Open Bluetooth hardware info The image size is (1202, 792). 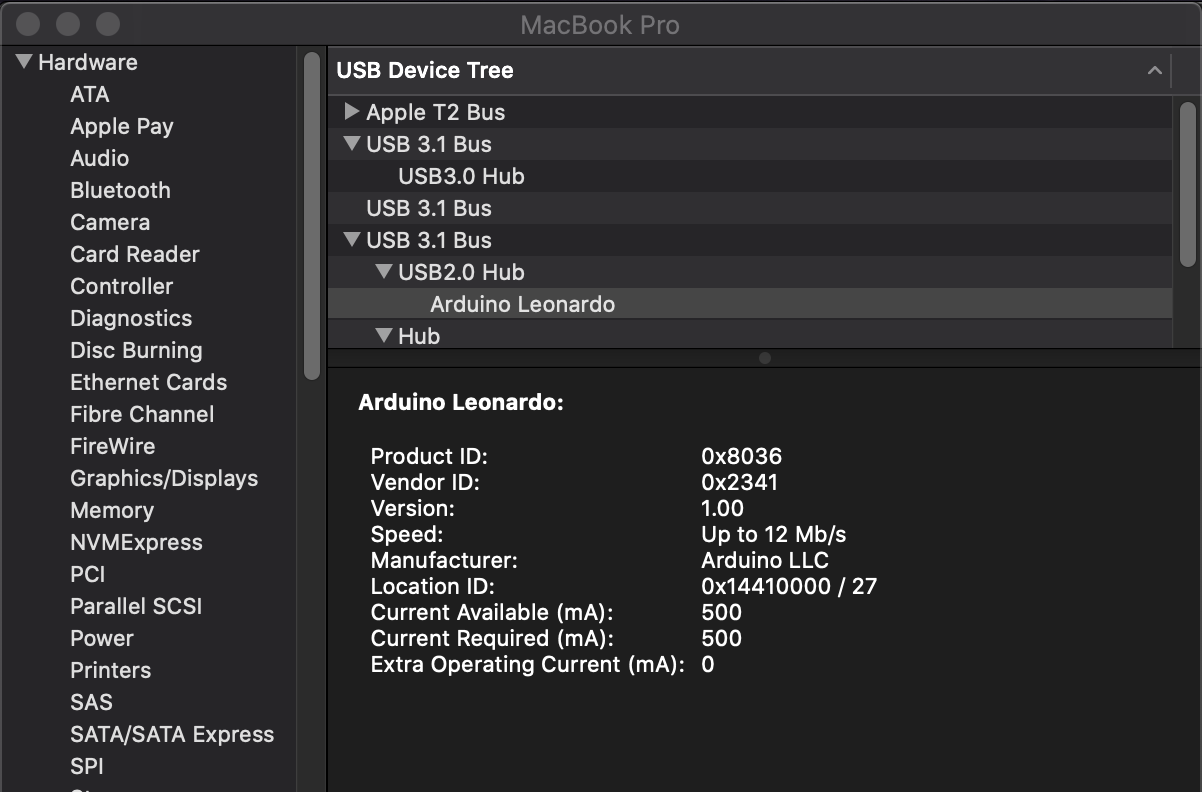click(x=120, y=190)
